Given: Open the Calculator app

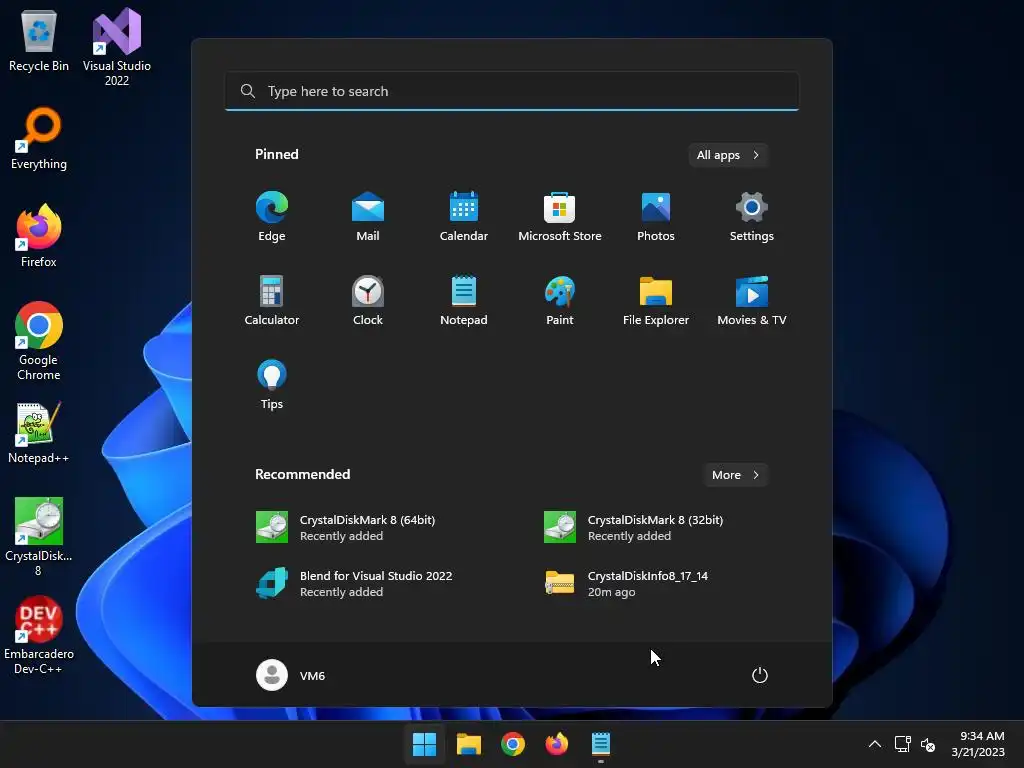Looking at the screenshot, I should 272,300.
